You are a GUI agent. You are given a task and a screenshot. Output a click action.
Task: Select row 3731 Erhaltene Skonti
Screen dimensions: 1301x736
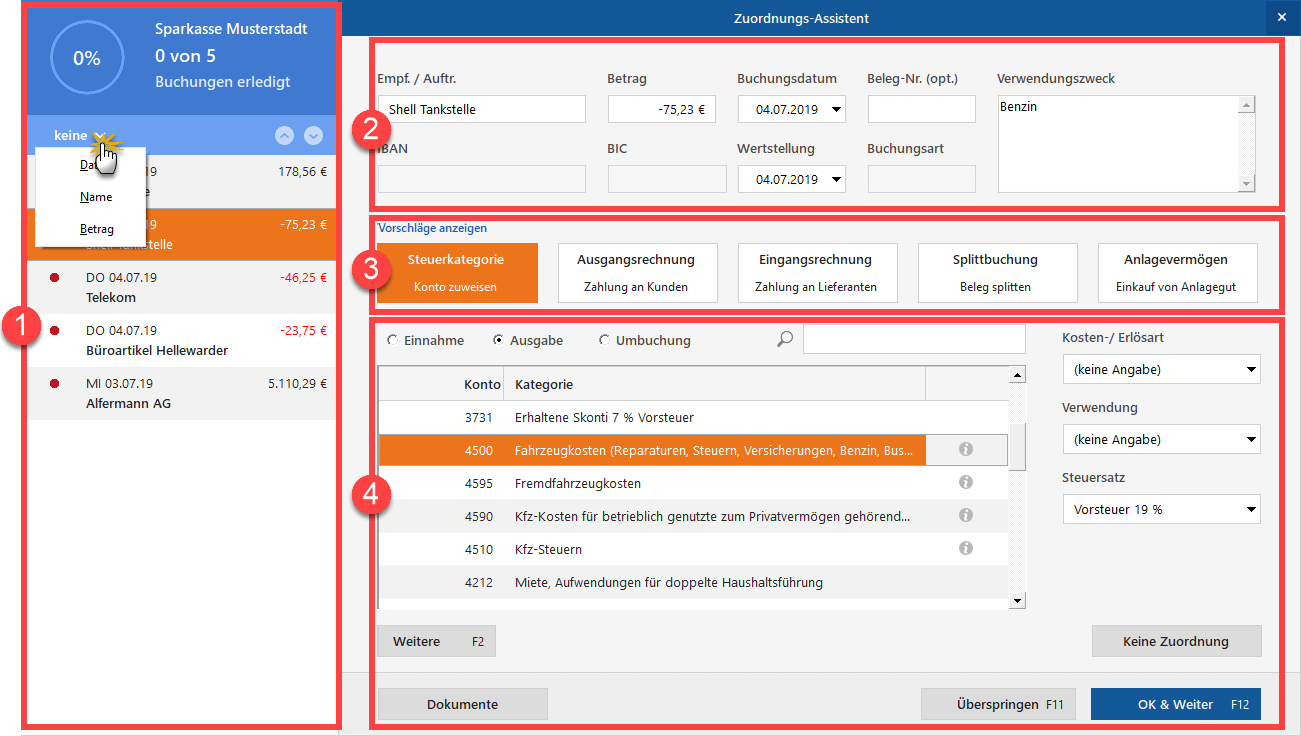coord(693,417)
